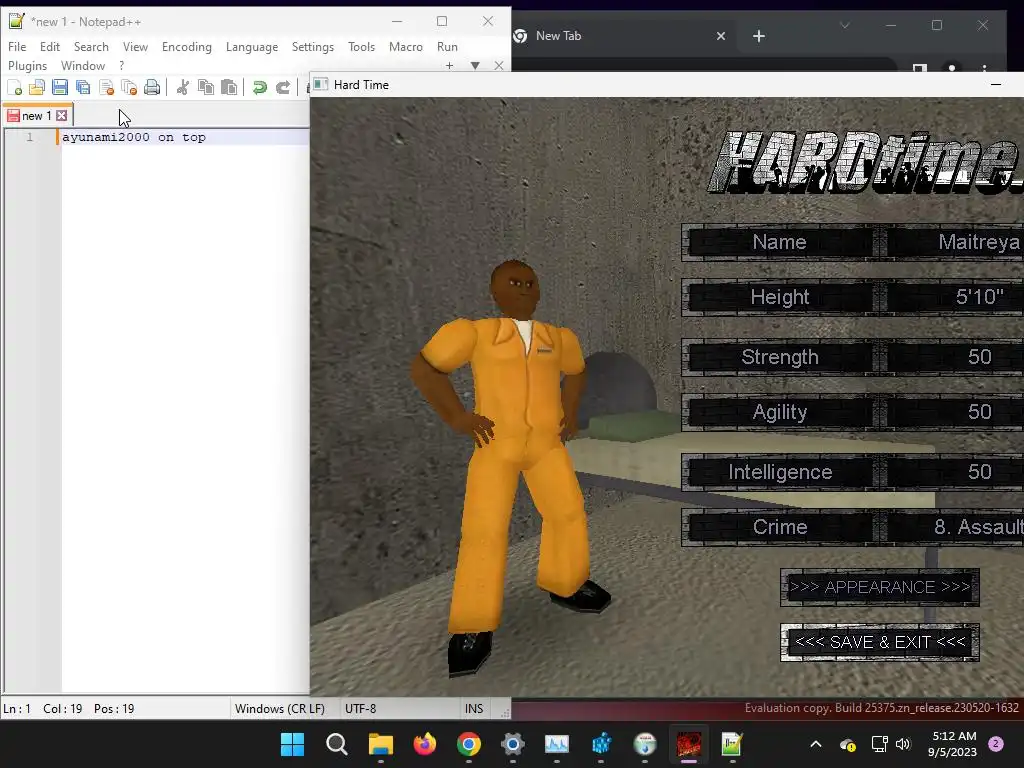Image resolution: width=1024 pixels, height=768 pixels.
Task: Click the '8. Assault' crime value
Action: [978, 527]
